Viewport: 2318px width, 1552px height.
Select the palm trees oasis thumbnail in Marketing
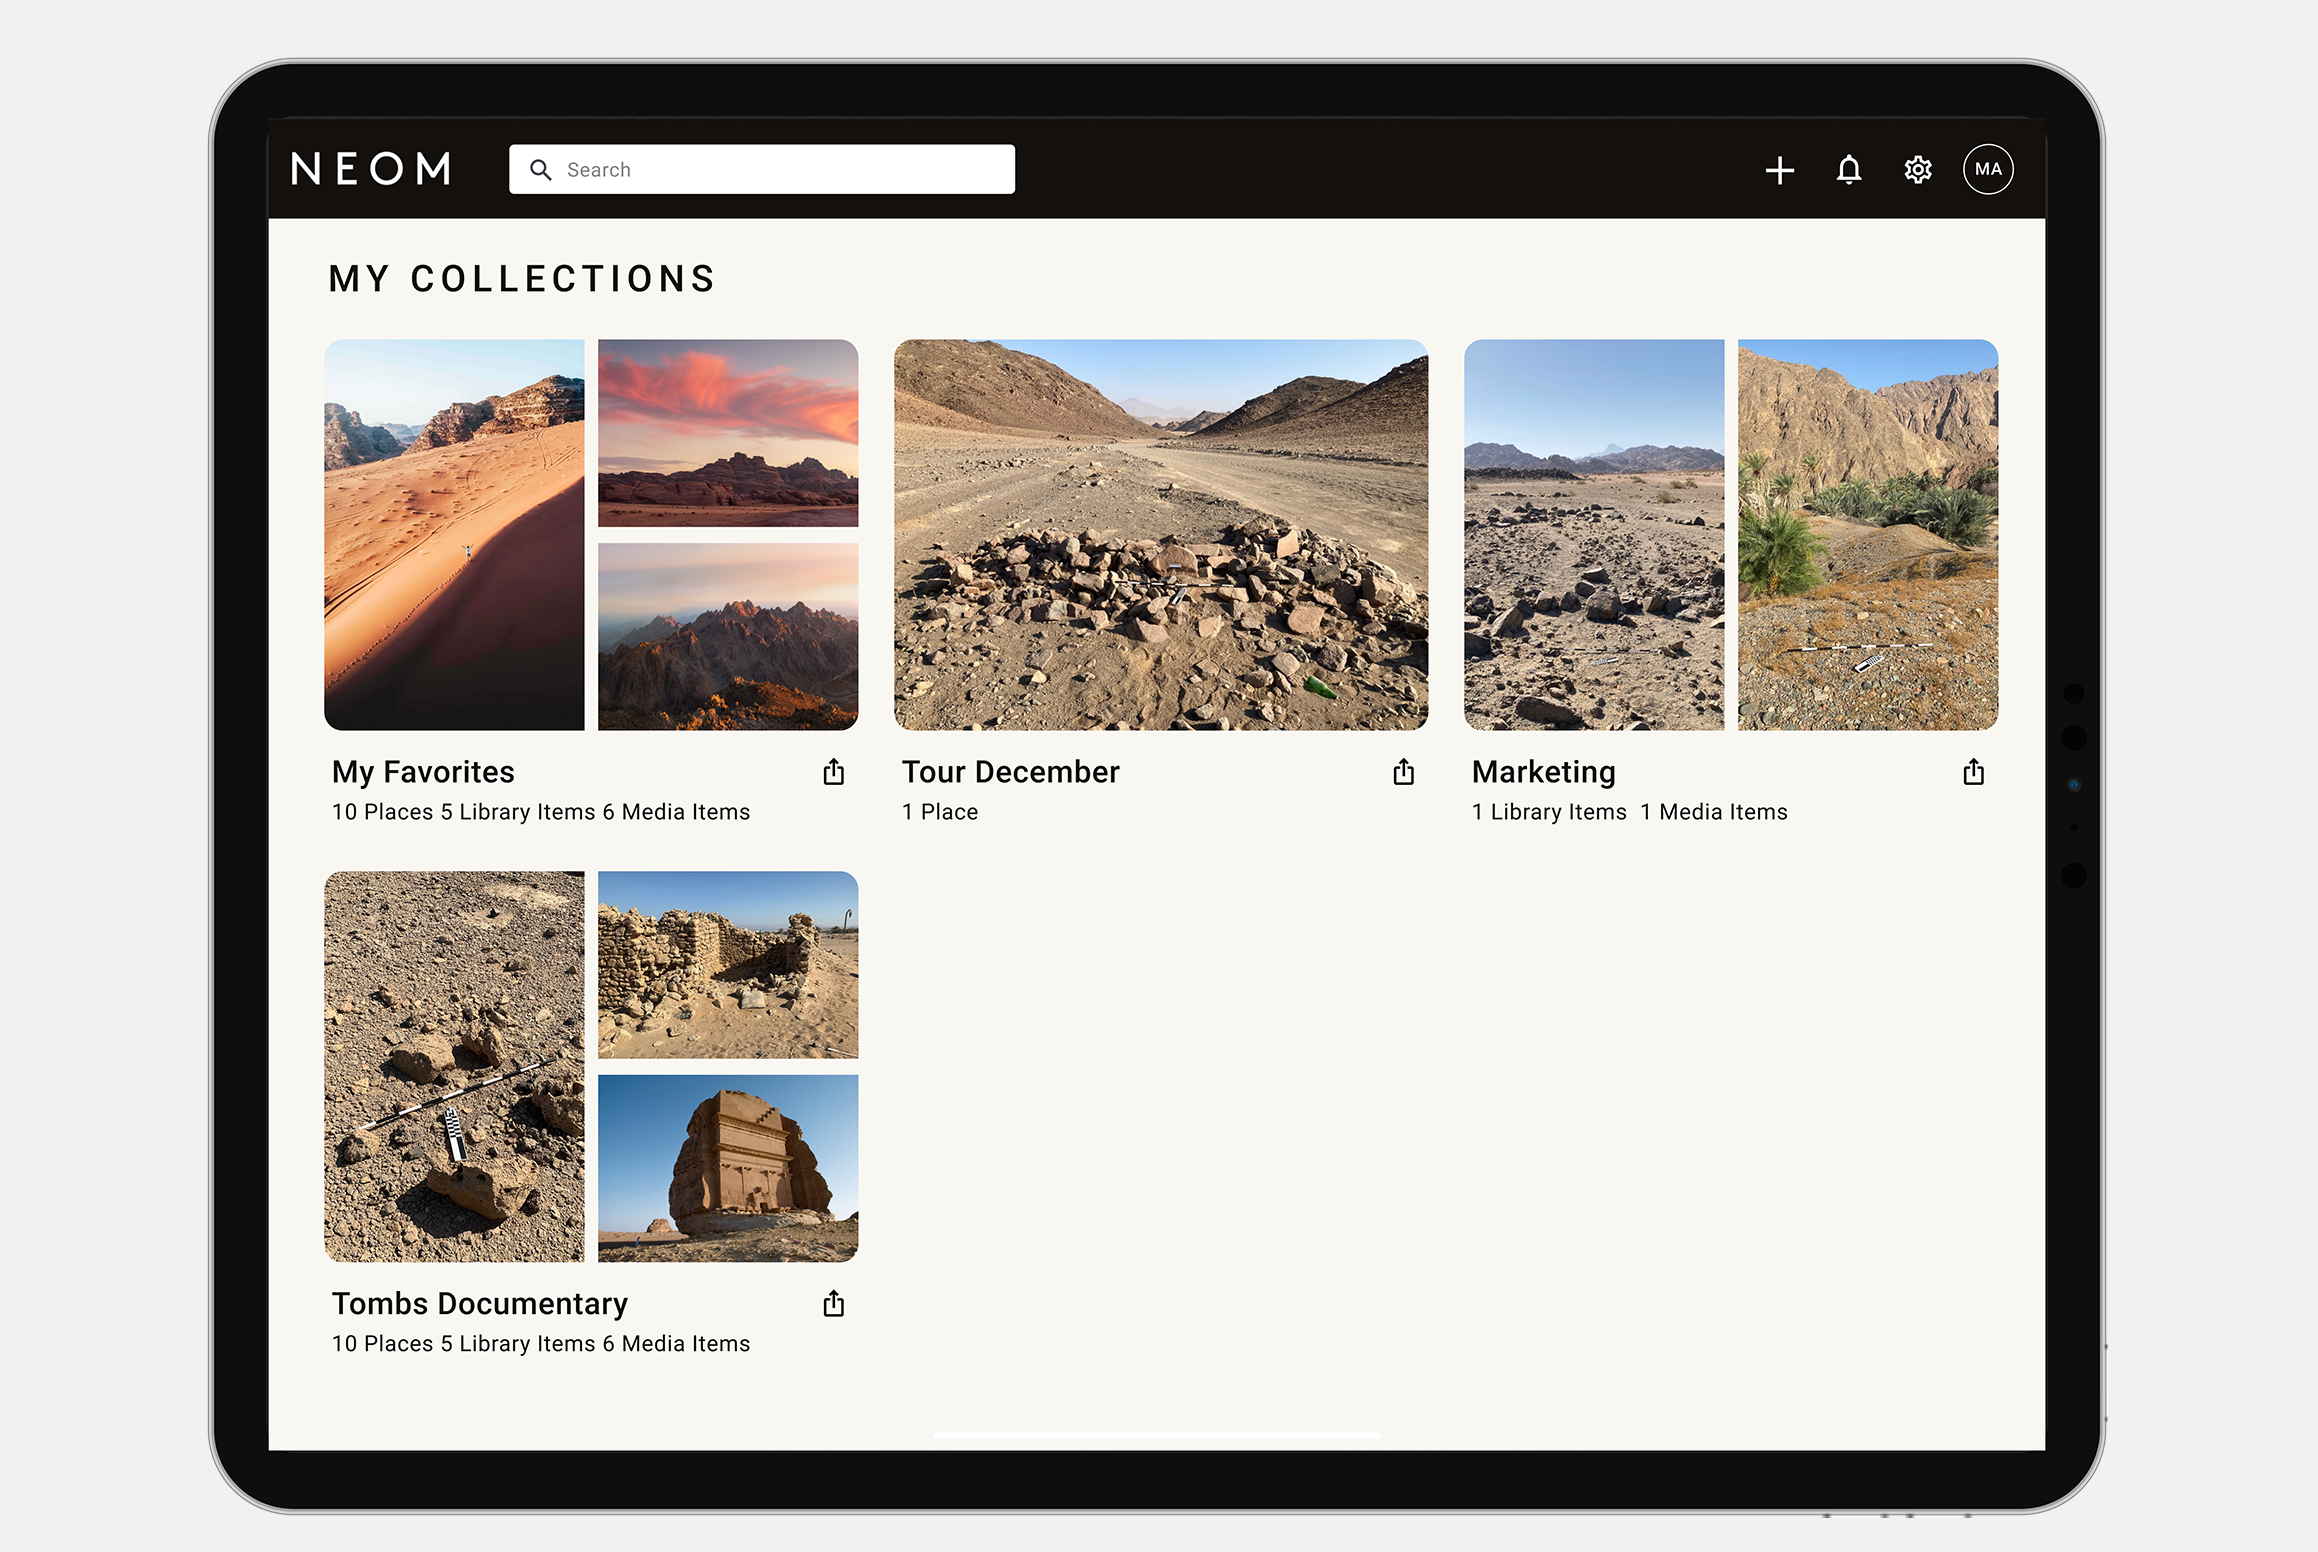point(1868,535)
